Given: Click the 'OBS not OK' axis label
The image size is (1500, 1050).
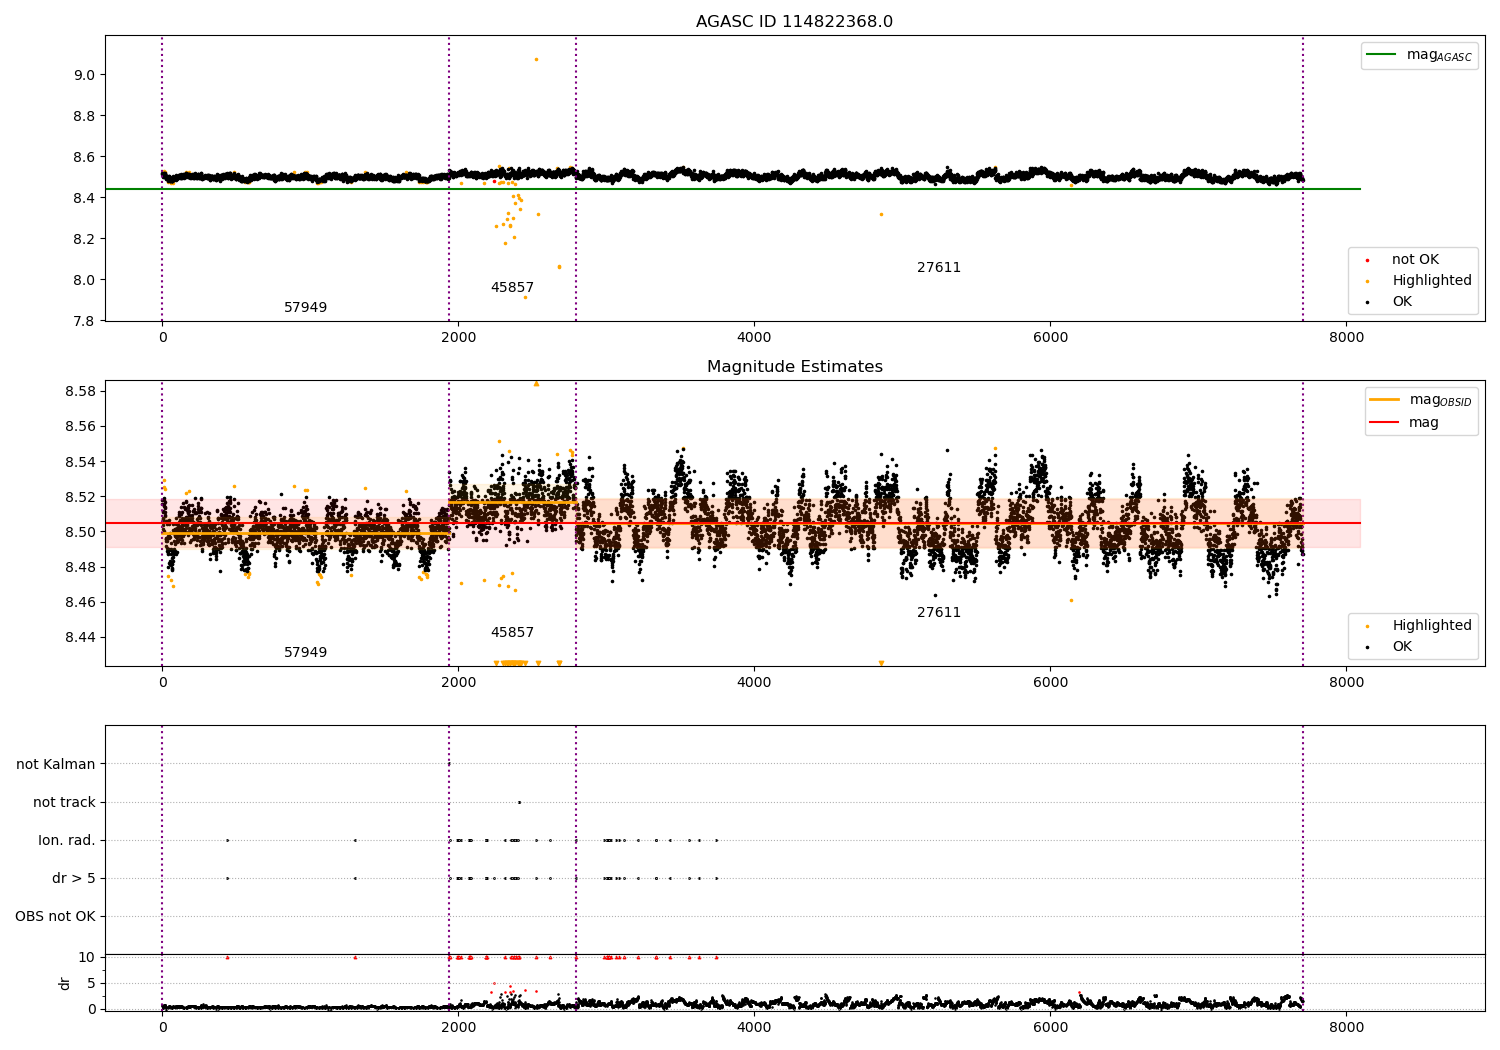Looking at the screenshot, I should click(56, 917).
